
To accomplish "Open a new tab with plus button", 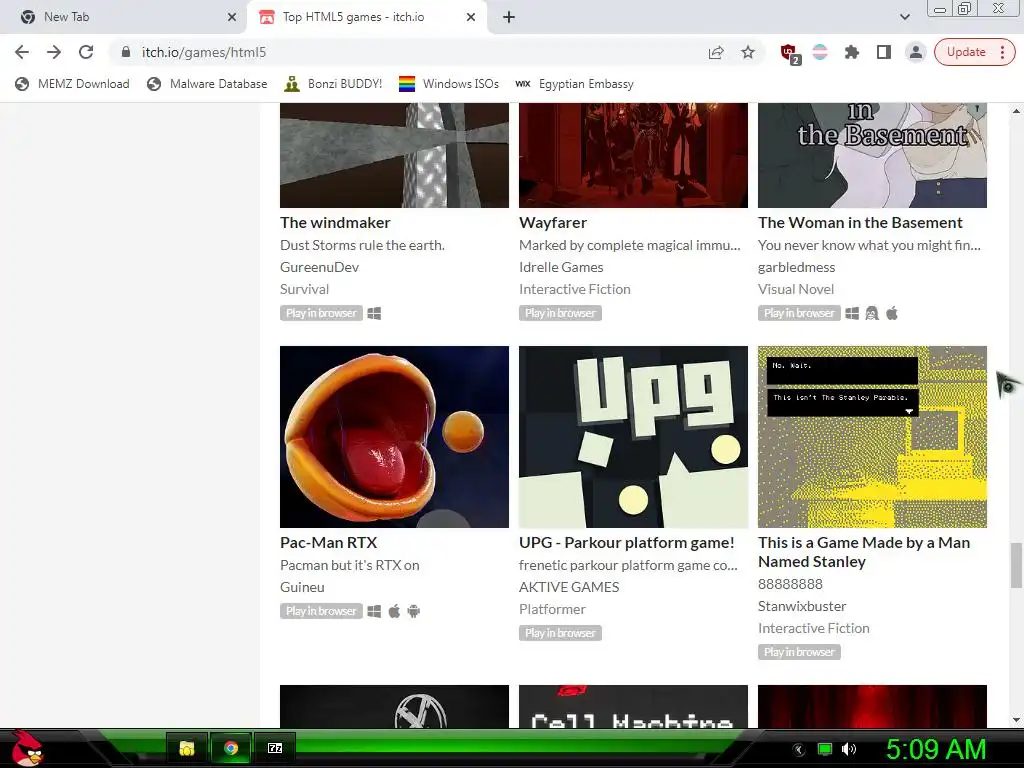I will [x=509, y=17].
